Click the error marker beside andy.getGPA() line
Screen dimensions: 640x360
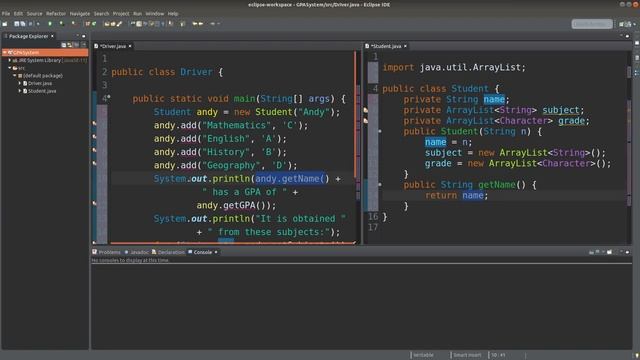(x=94, y=203)
